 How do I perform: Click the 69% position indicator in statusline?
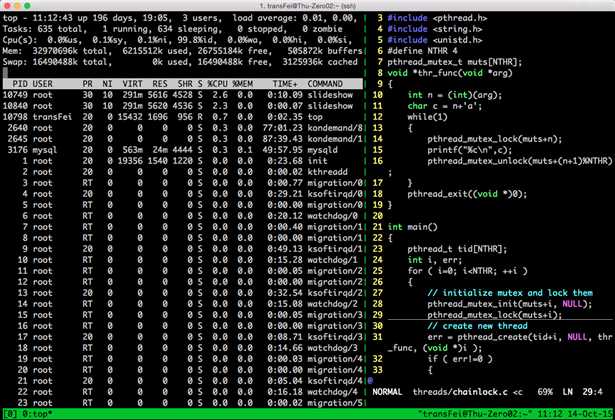pos(545,392)
